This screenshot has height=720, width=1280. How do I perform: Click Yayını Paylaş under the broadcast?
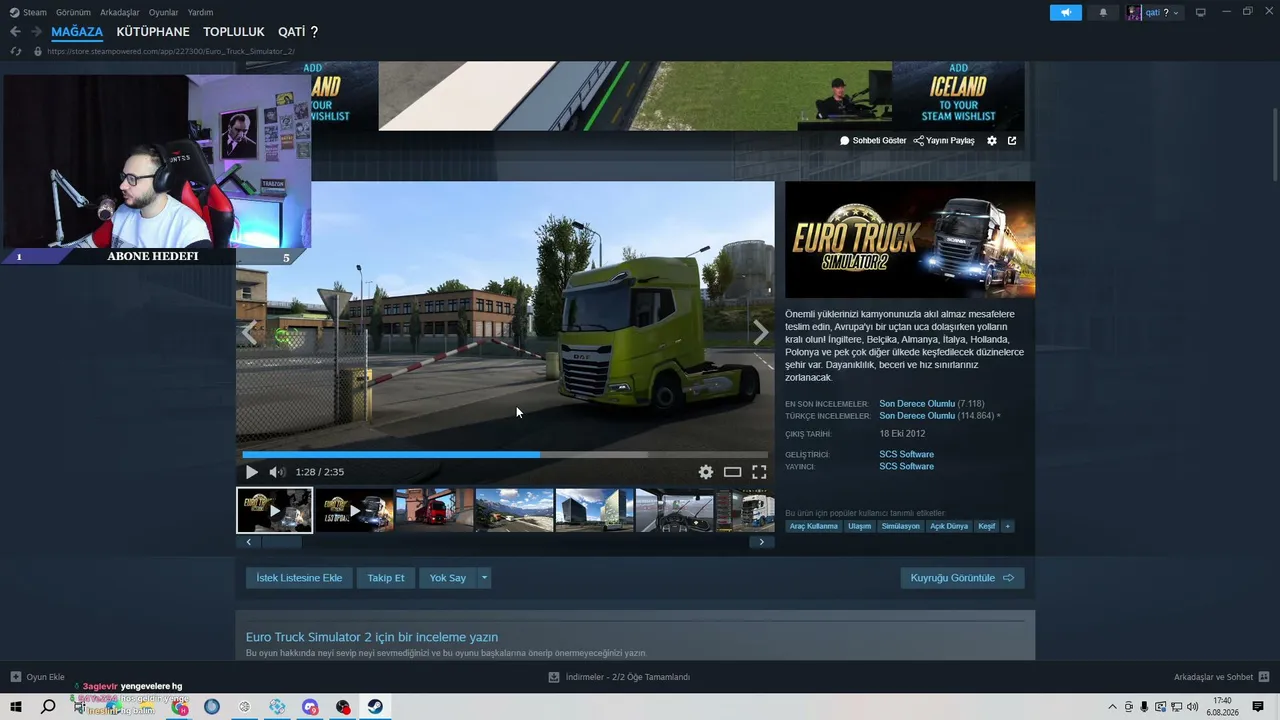point(944,141)
